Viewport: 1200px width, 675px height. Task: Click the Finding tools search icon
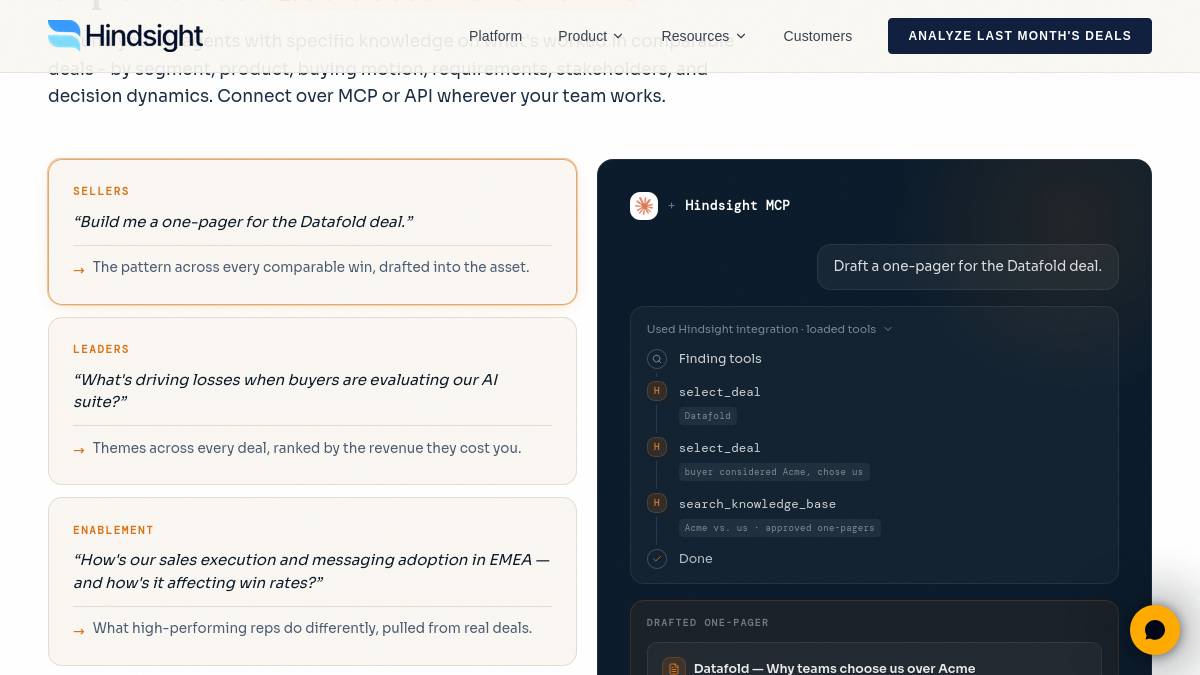coord(657,359)
